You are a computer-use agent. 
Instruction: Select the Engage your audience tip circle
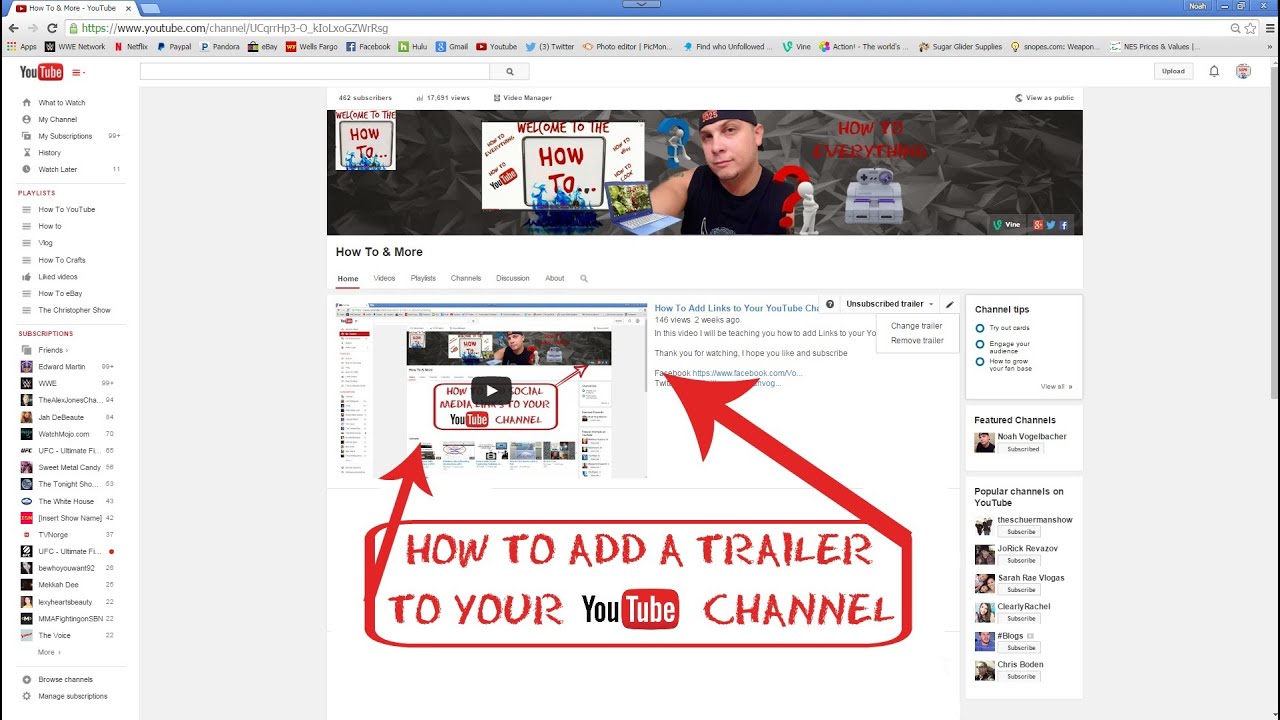980,344
